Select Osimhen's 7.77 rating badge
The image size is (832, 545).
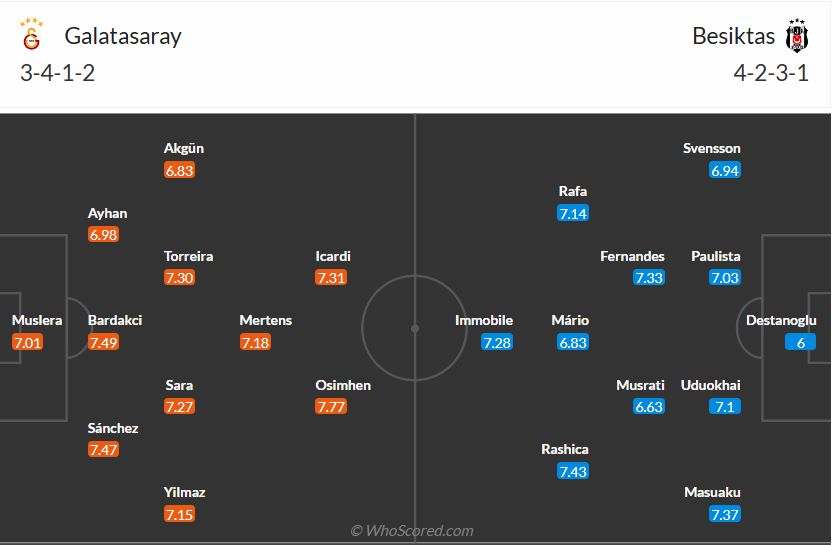pos(331,406)
